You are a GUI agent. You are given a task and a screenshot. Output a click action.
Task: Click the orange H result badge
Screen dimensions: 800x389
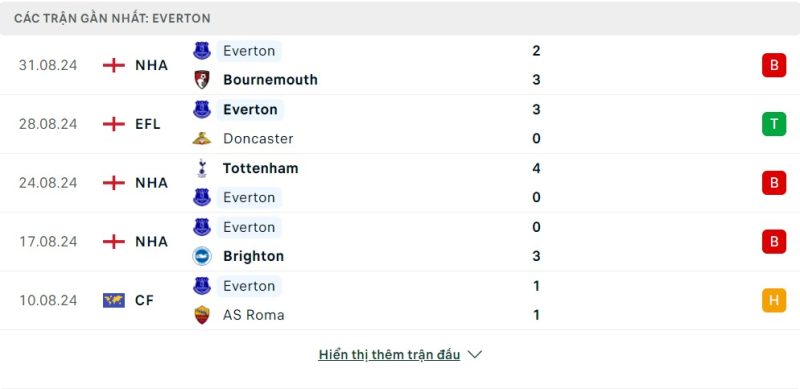click(x=774, y=300)
